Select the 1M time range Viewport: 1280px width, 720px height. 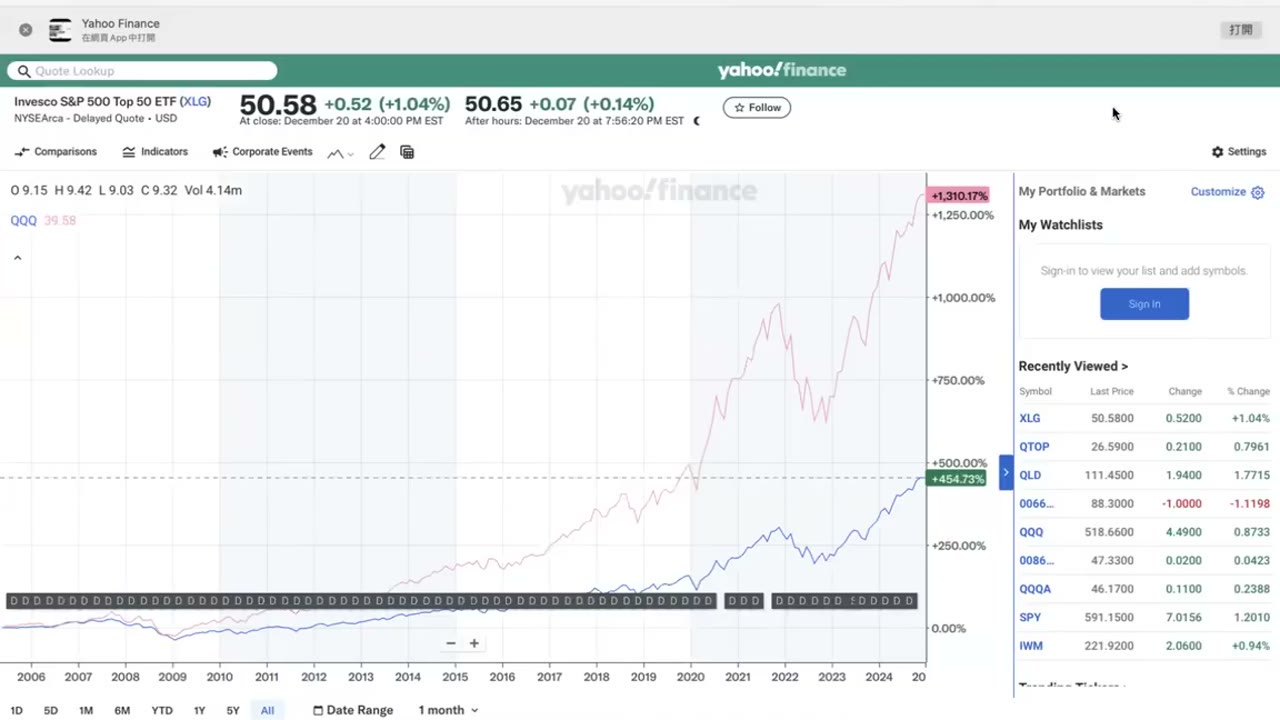pyautogui.click(x=86, y=710)
